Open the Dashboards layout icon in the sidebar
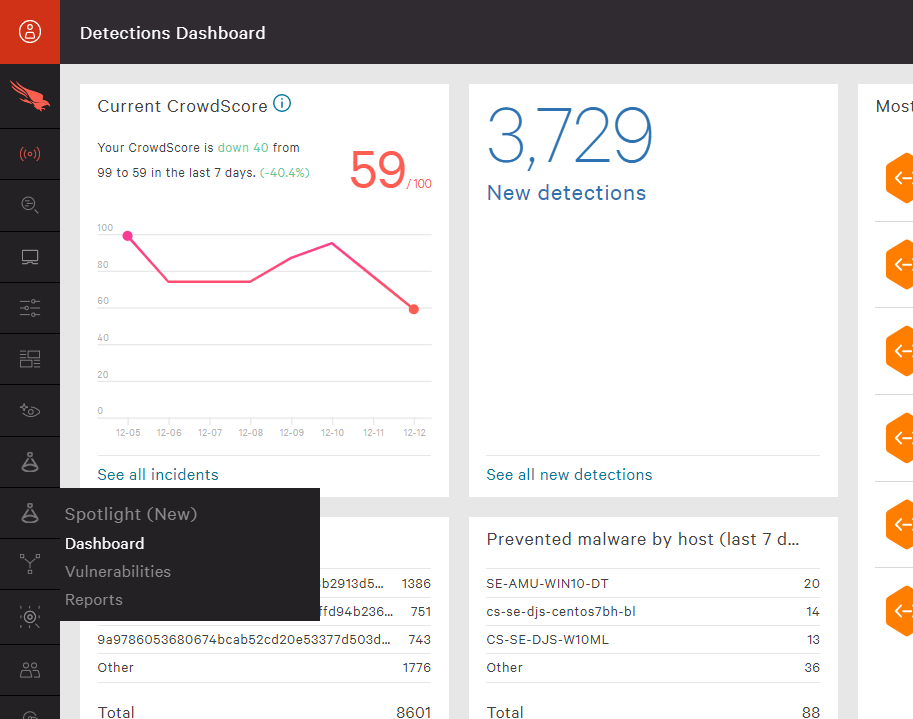The image size is (913, 719). (x=30, y=359)
